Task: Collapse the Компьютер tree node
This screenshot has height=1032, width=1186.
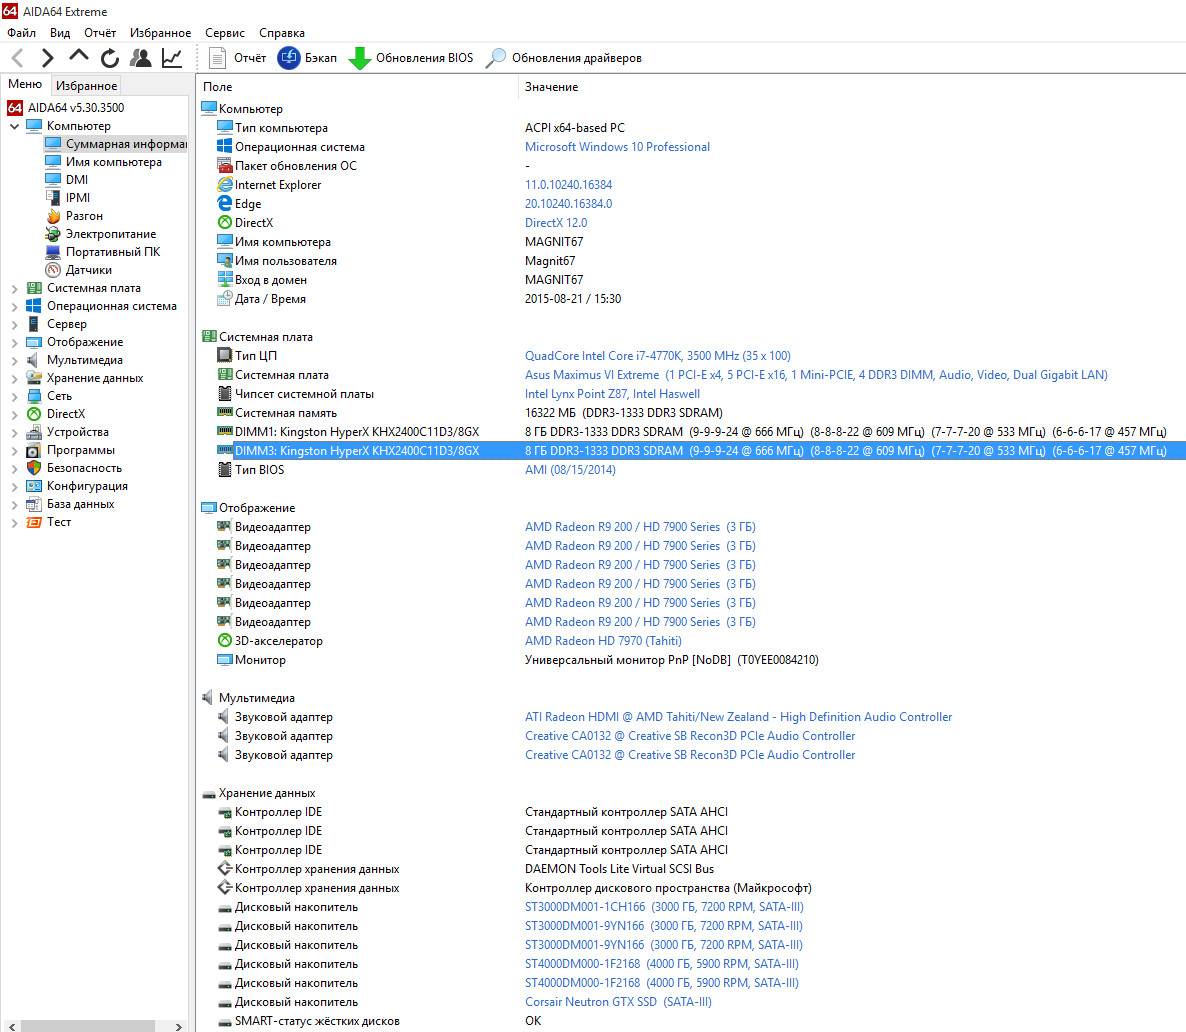Action: [14, 126]
